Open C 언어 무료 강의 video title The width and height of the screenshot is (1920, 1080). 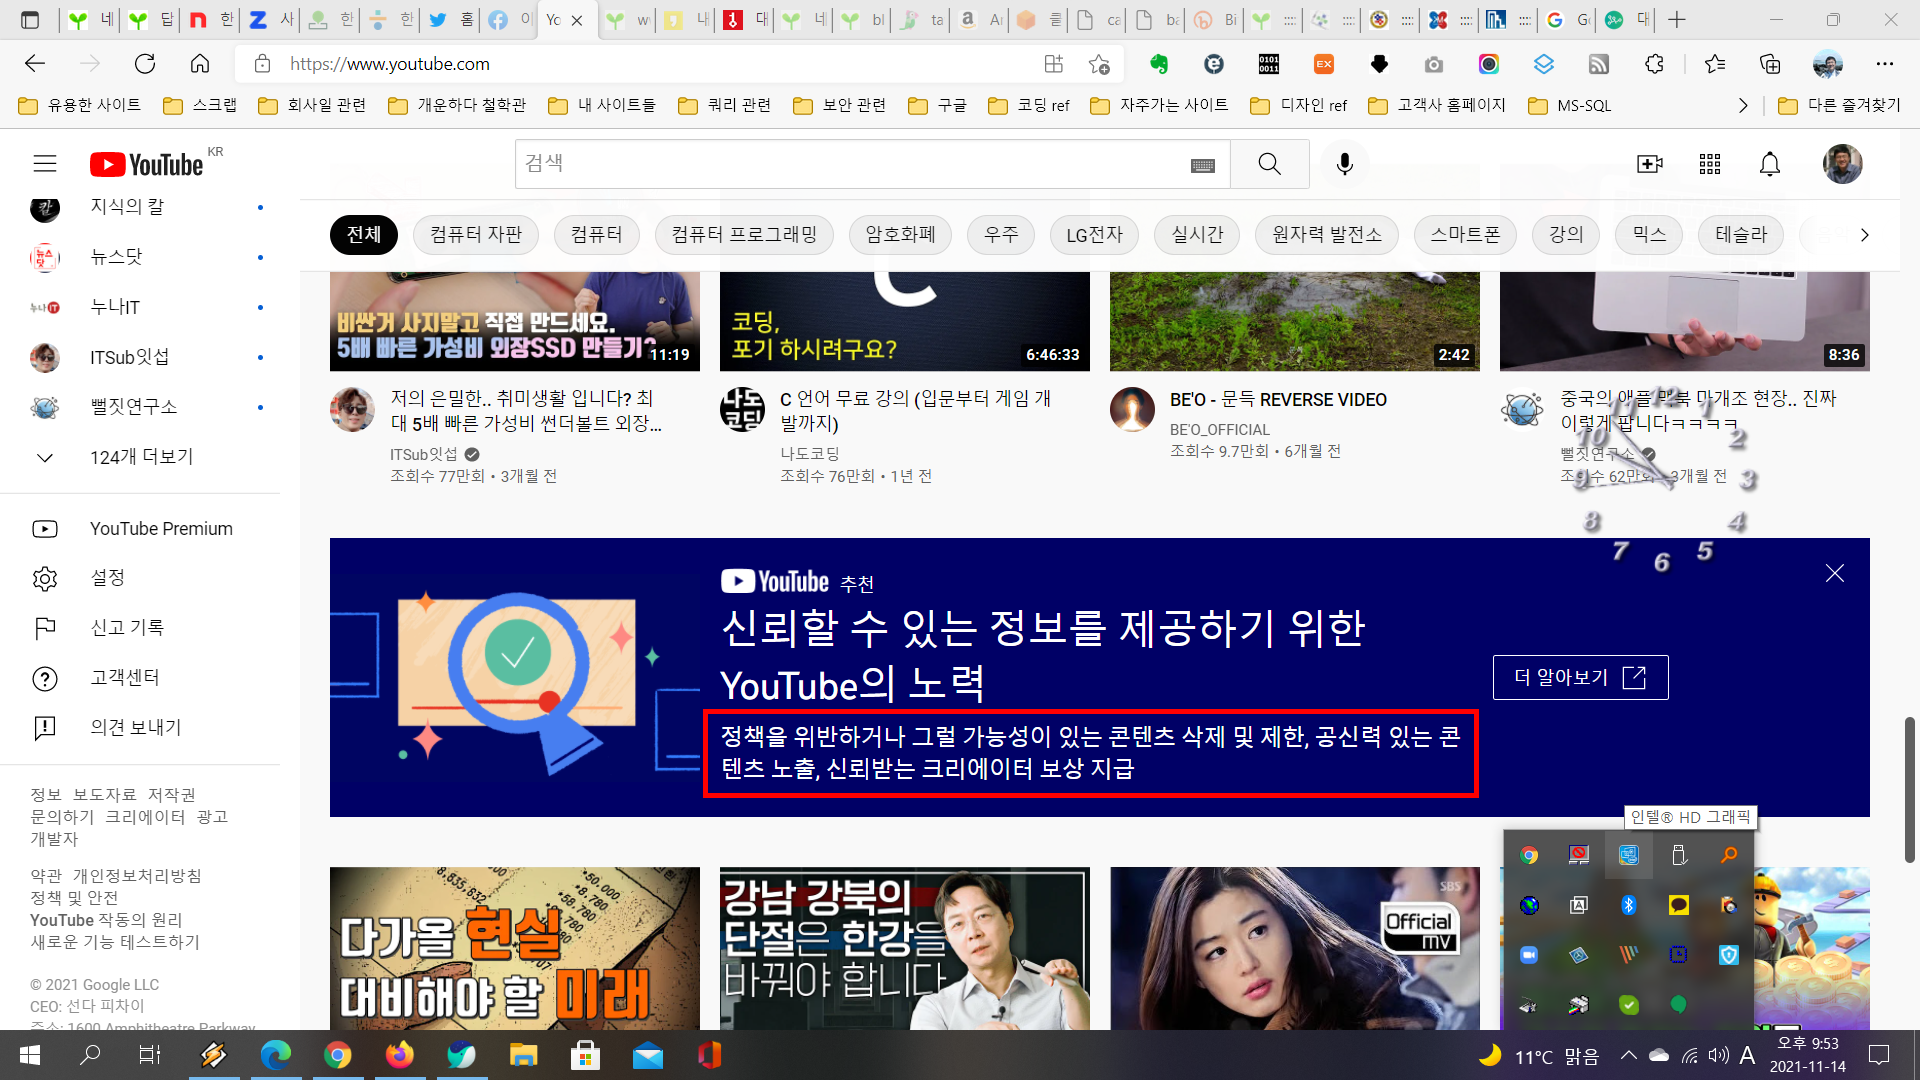(915, 411)
